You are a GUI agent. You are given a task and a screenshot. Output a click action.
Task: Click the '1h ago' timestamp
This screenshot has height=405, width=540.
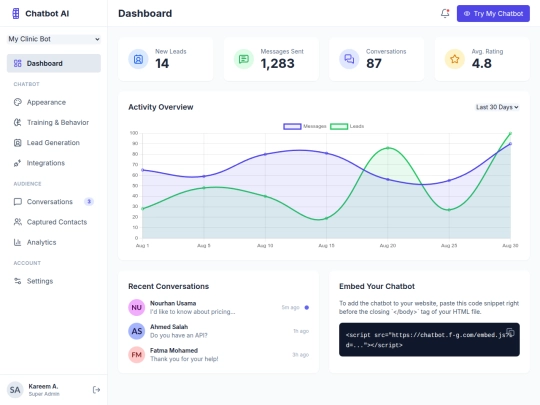[x=301, y=331]
